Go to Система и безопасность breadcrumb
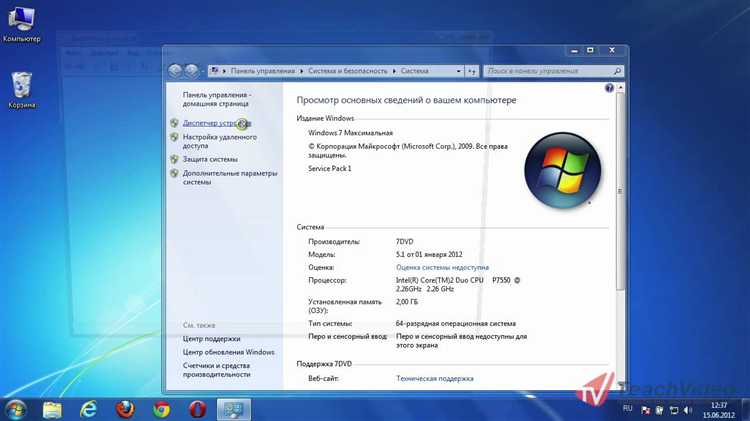Screen dimensions: 750x421 (x=348, y=71)
